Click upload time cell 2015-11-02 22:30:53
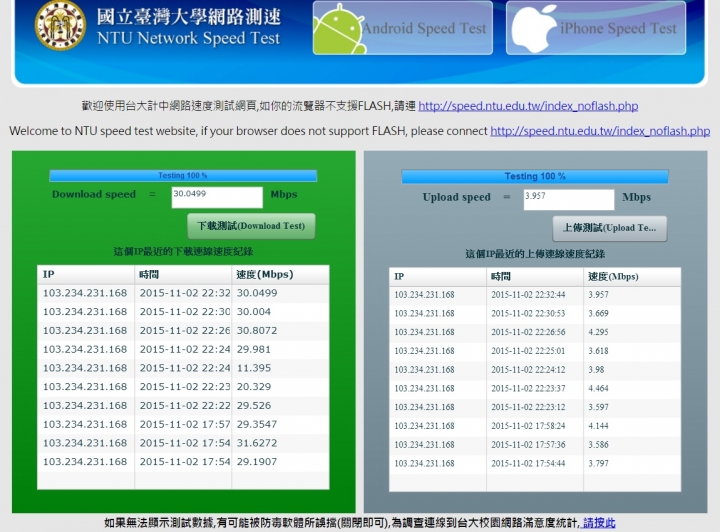Screen dimensions: 720x532 pyautogui.click(x=535, y=314)
